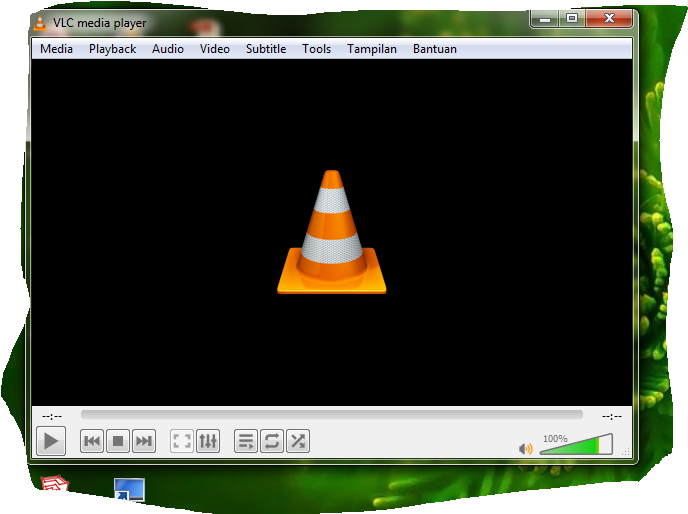Seek using the playback progress bar
This screenshot has height=514, width=688.
click(332, 415)
